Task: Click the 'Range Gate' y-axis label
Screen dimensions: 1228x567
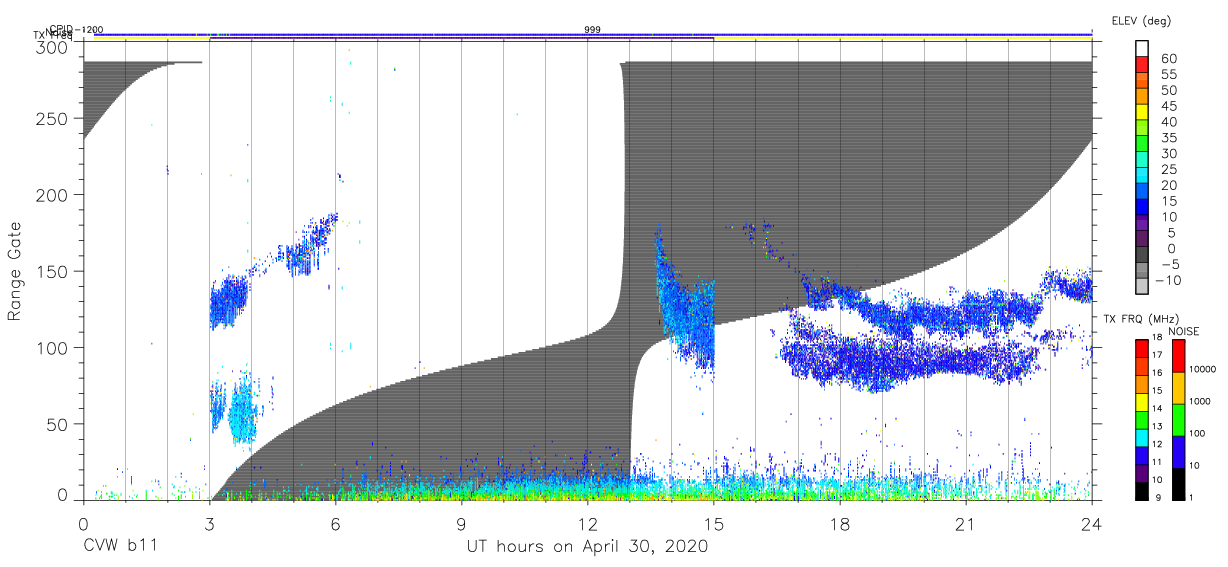Action: pyautogui.click(x=14, y=272)
